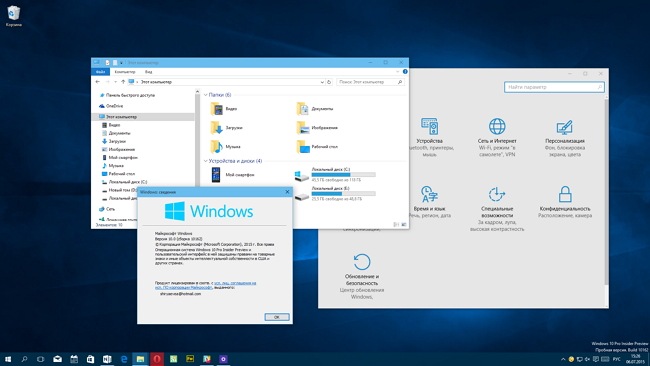Open OneNote from the taskbar
The height and width of the screenshot is (366, 650).
107,359
